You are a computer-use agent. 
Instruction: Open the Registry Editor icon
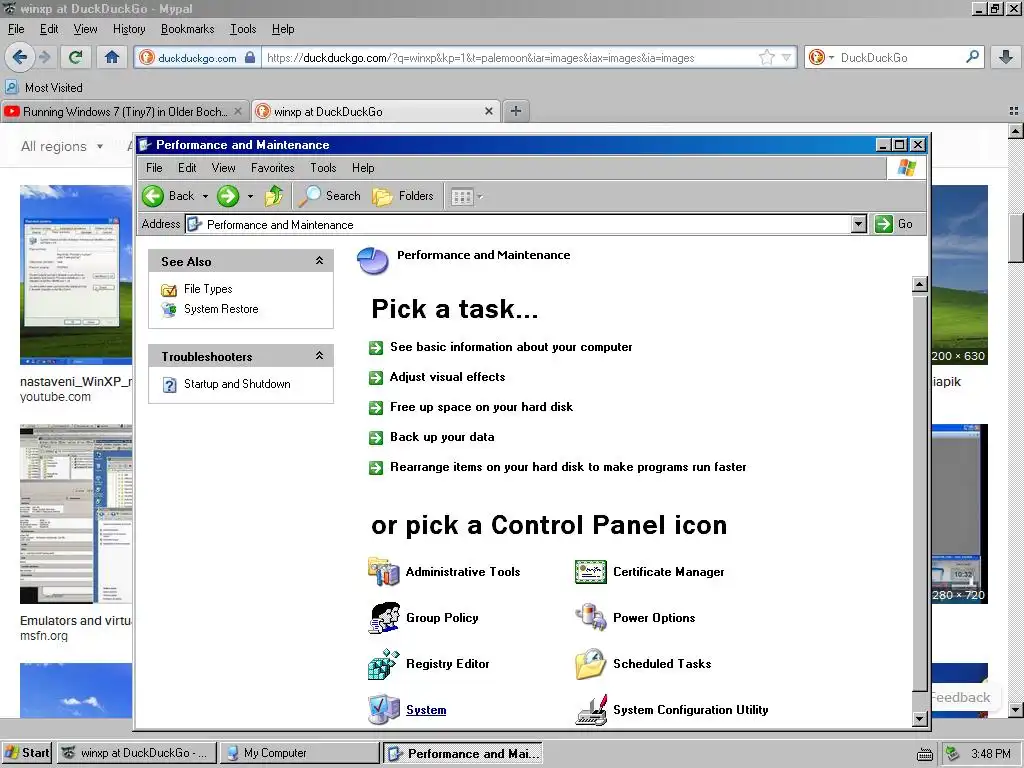383,664
